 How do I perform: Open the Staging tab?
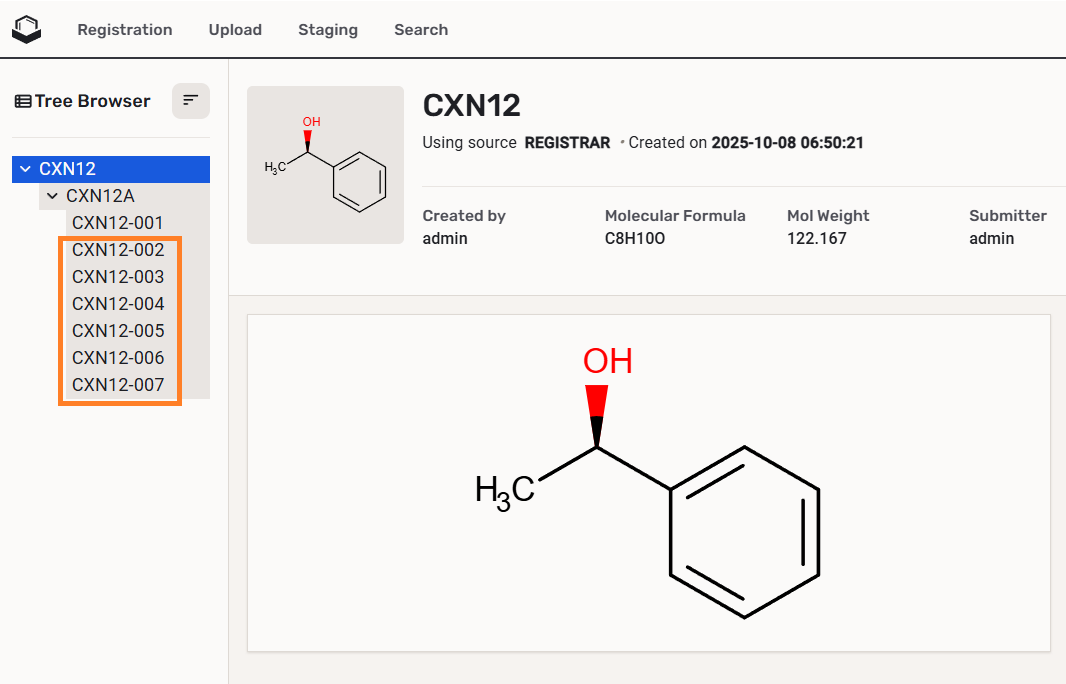(328, 30)
